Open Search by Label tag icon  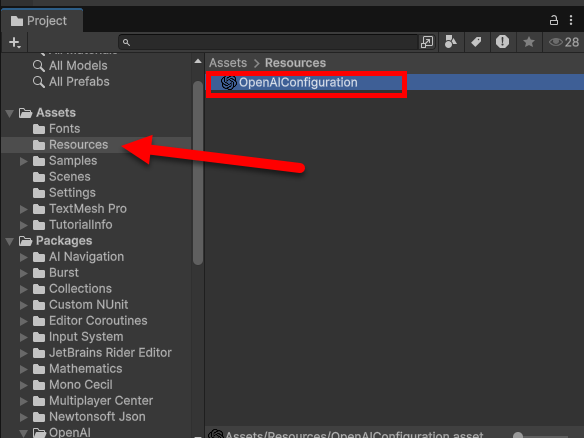[x=476, y=42]
